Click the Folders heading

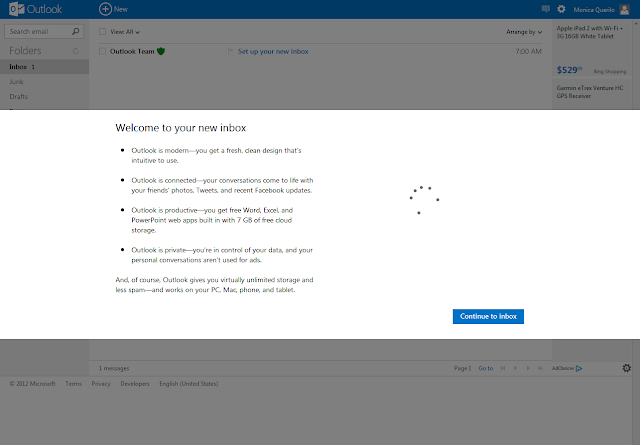point(25,51)
